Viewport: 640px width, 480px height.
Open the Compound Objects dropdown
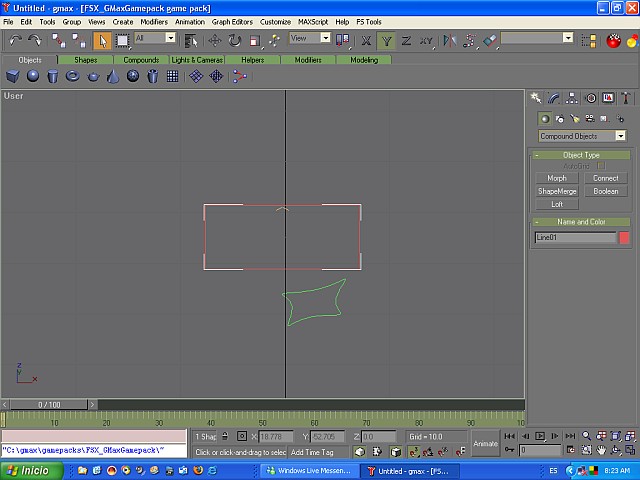[582, 136]
